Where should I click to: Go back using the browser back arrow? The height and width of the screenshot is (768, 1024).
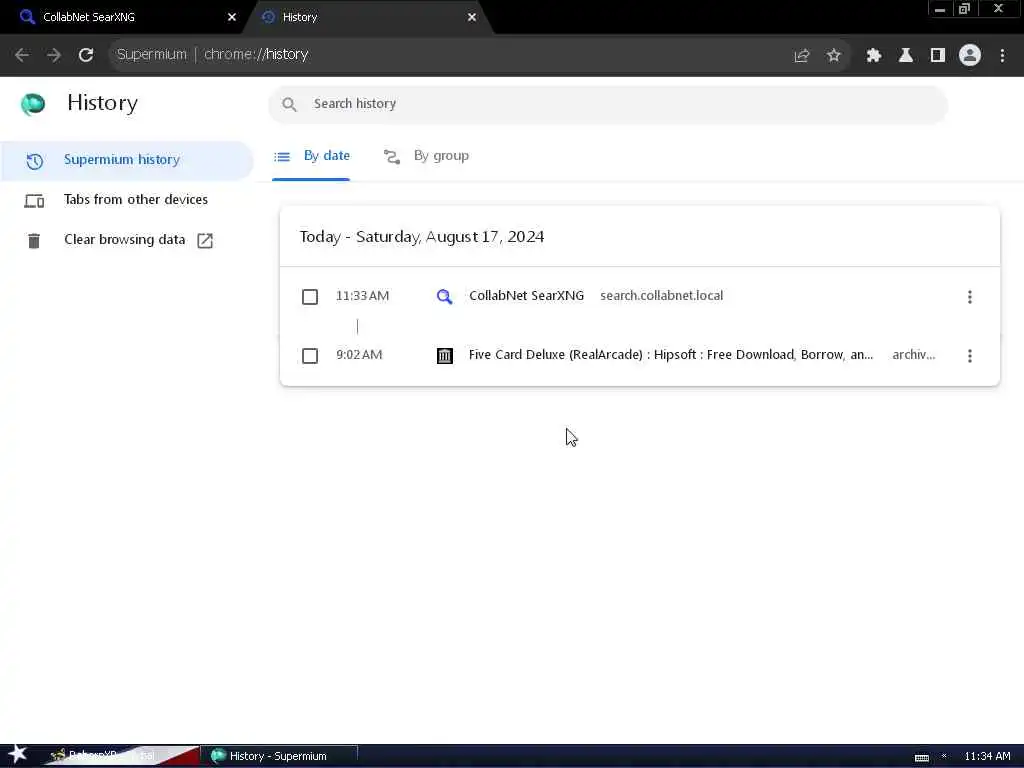(22, 55)
